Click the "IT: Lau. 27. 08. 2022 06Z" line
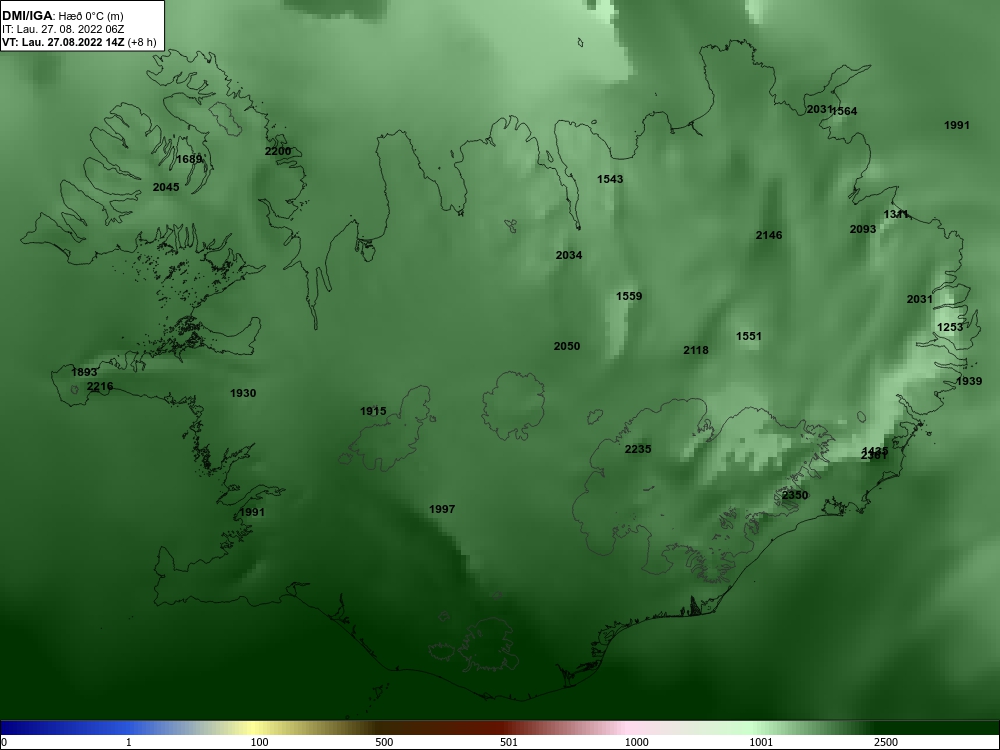 click(x=62, y=29)
